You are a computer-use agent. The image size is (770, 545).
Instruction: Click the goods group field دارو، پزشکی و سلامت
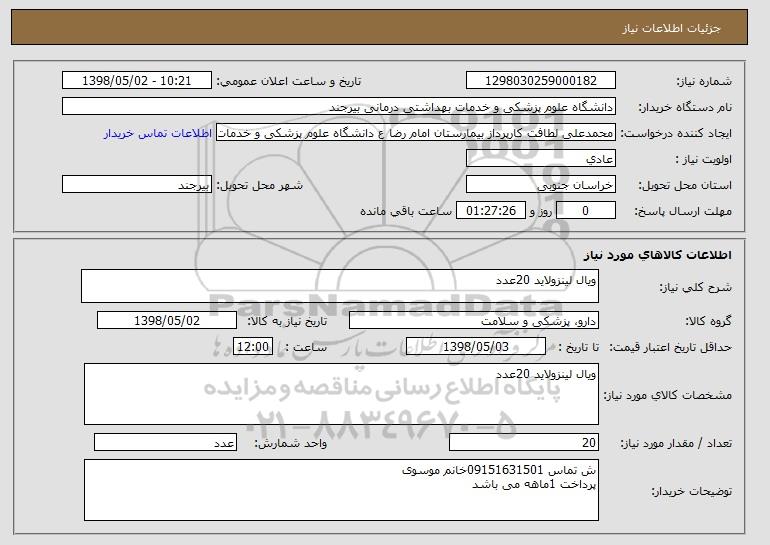pyautogui.click(x=474, y=321)
